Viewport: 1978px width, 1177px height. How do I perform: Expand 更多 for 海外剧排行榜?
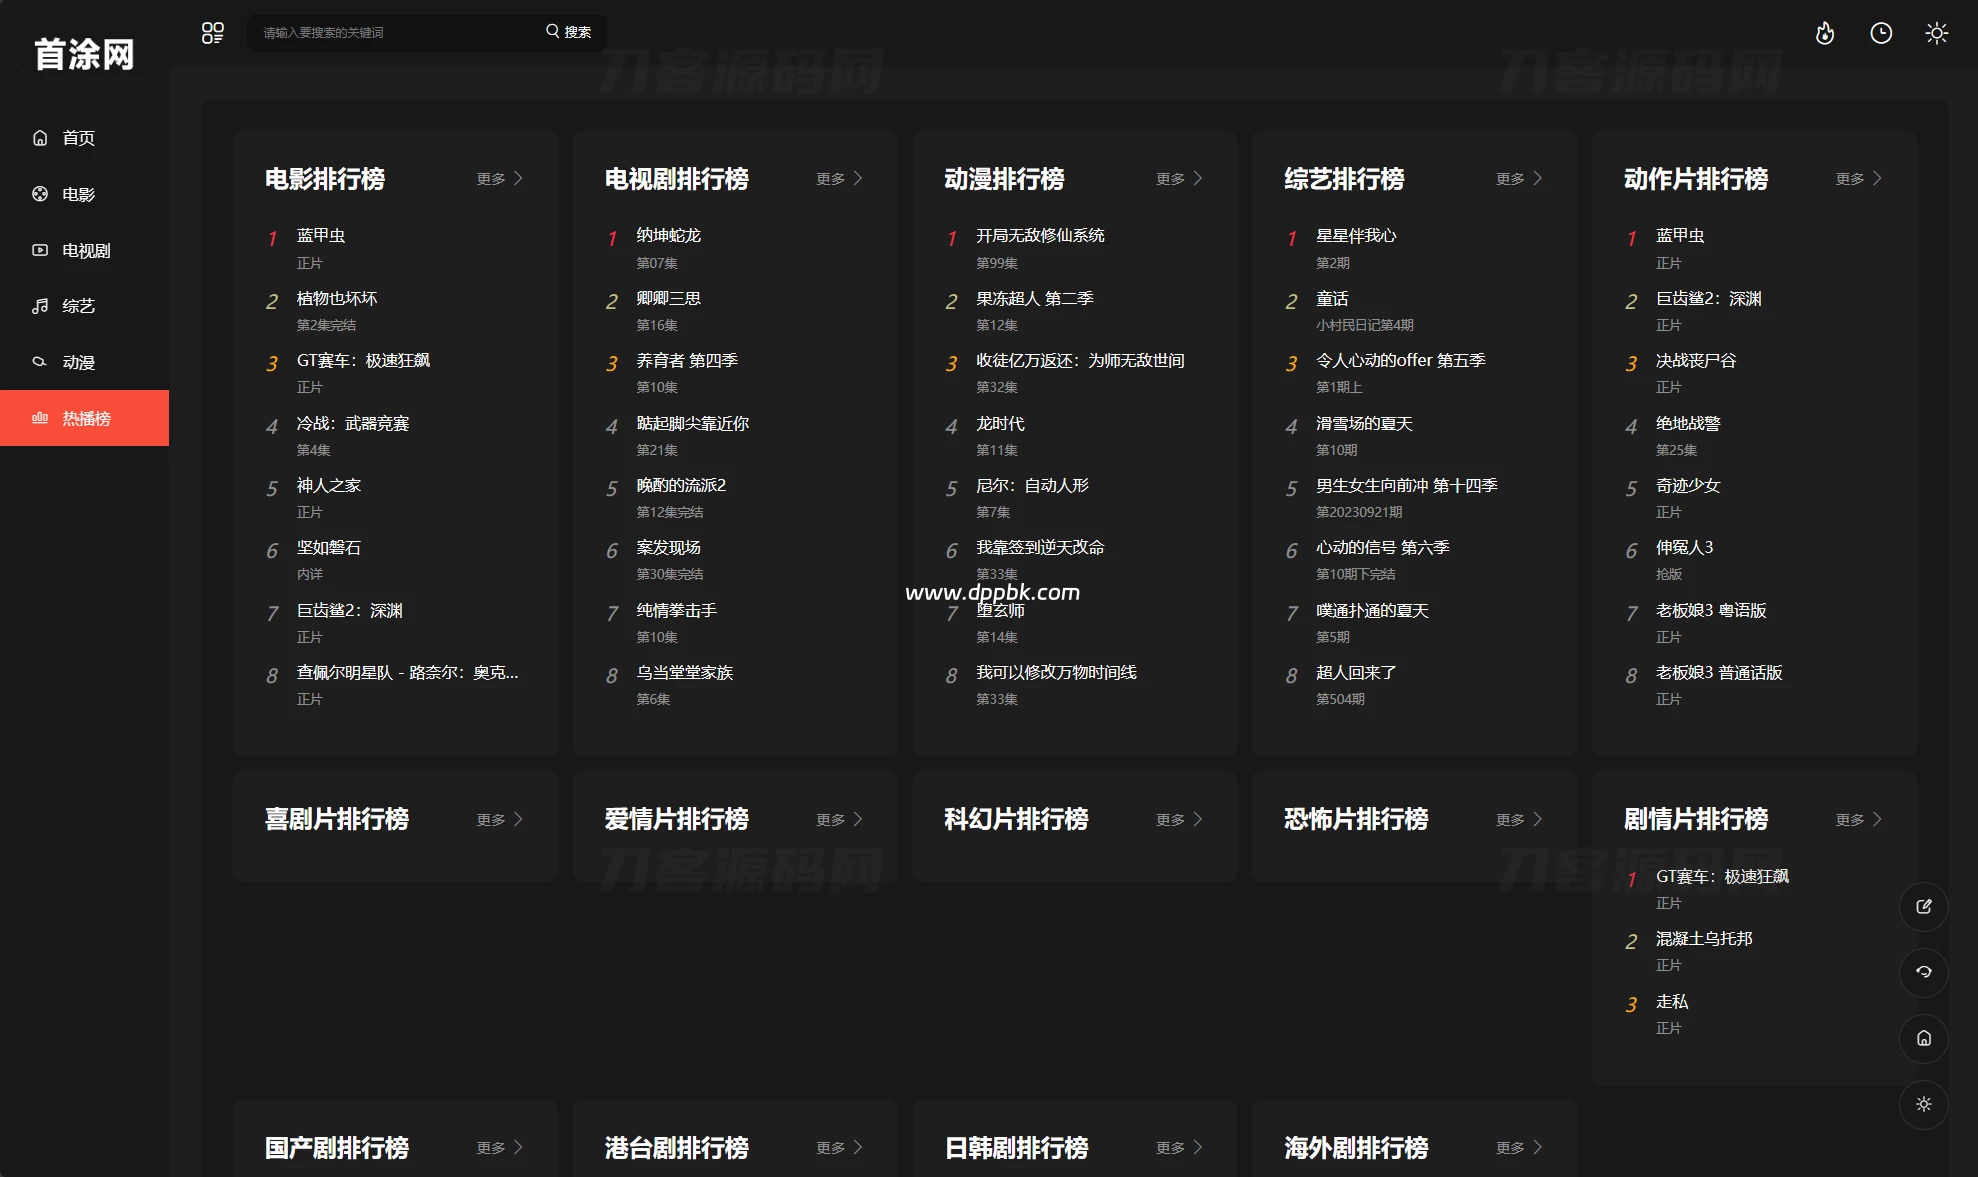pyautogui.click(x=1520, y=1148)
